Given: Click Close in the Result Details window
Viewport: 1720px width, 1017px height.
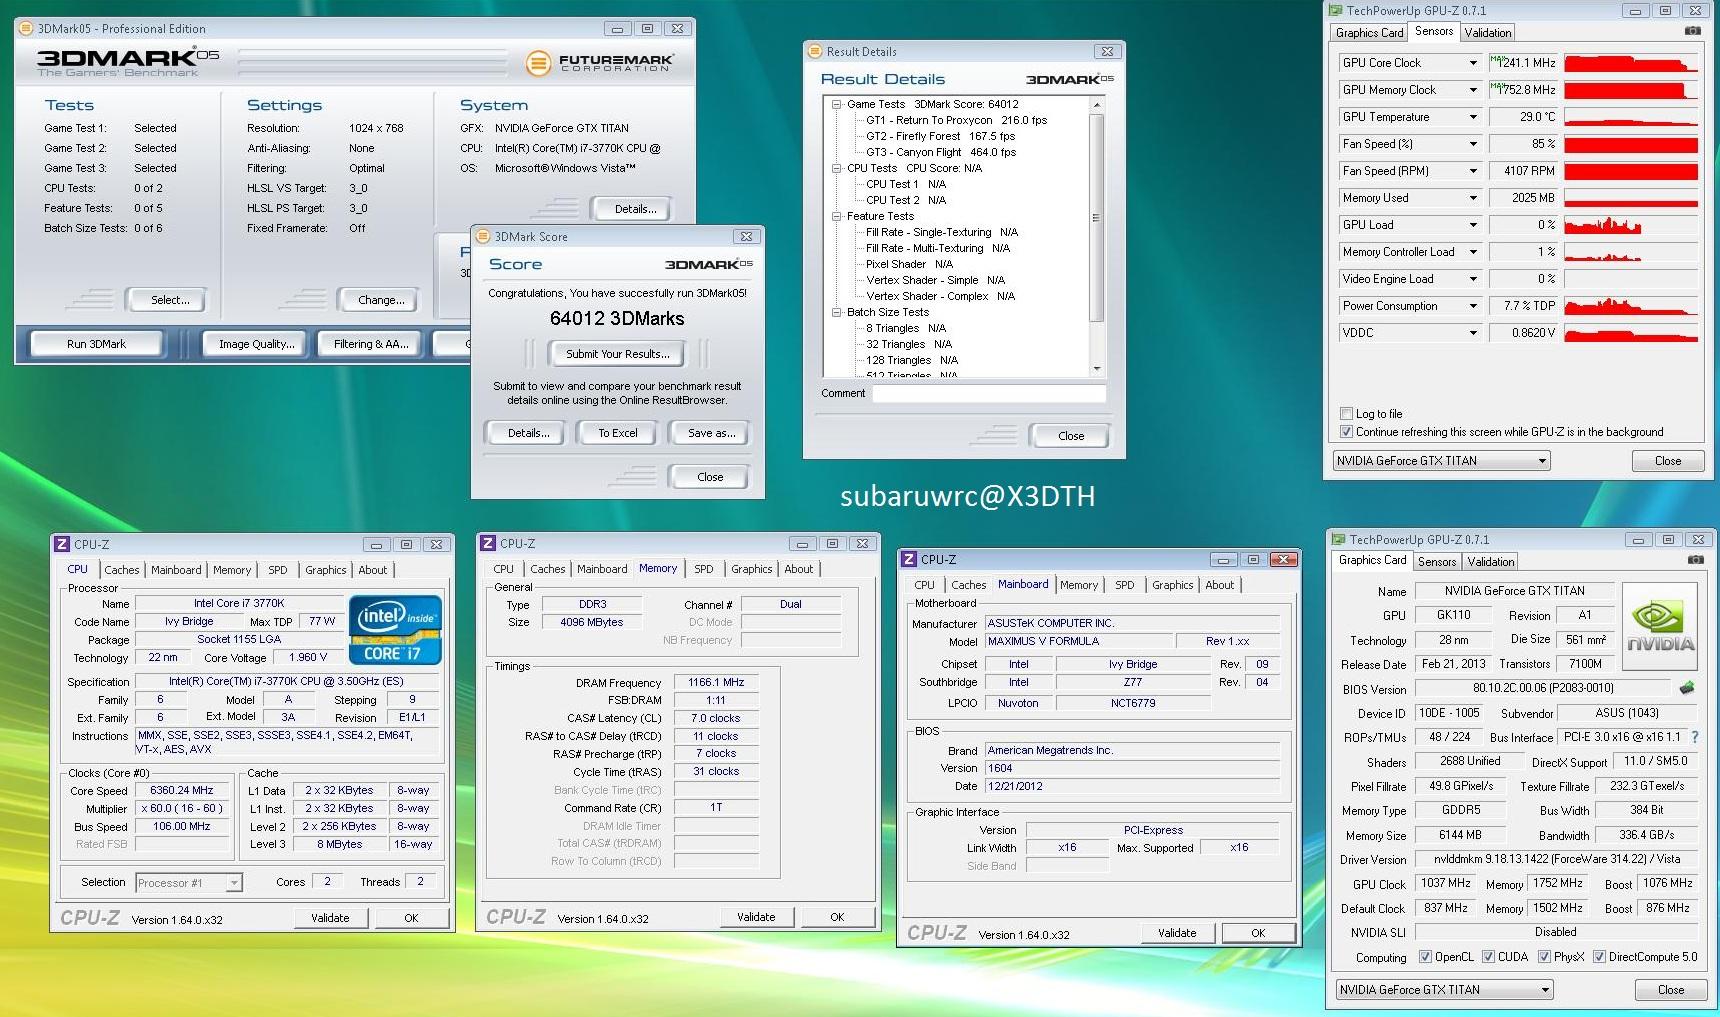Looking at the screenshot, I should point(1071,436).
